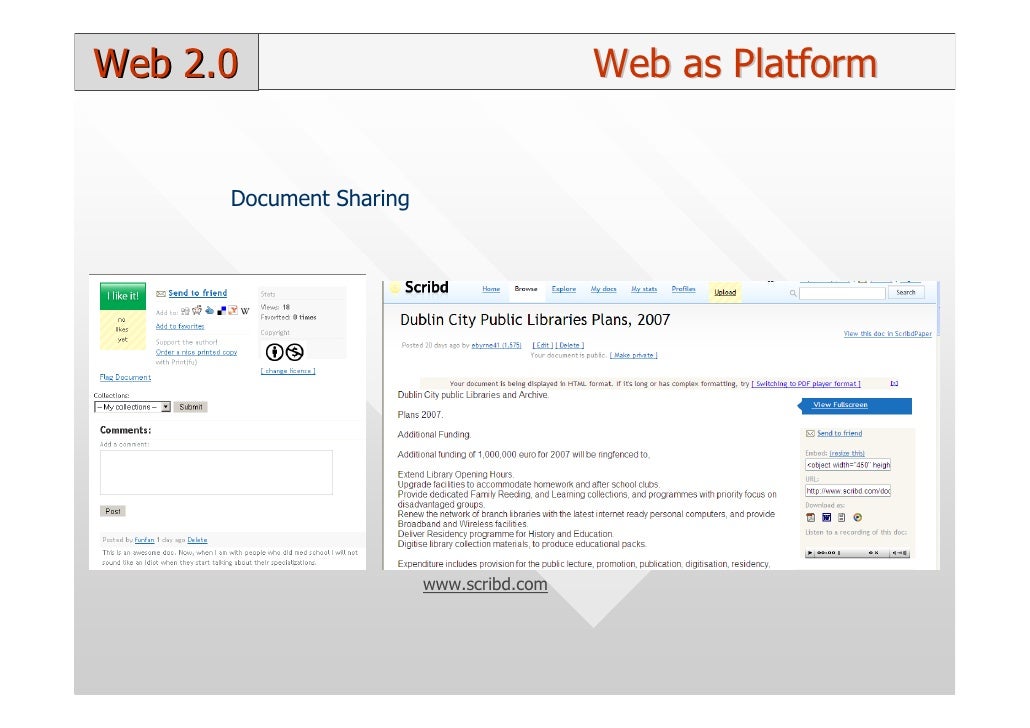This screenshot has height=728, width=1030.
Task: Click 'View this doc in ScribdPaper' link
Action: click(887, 334)
